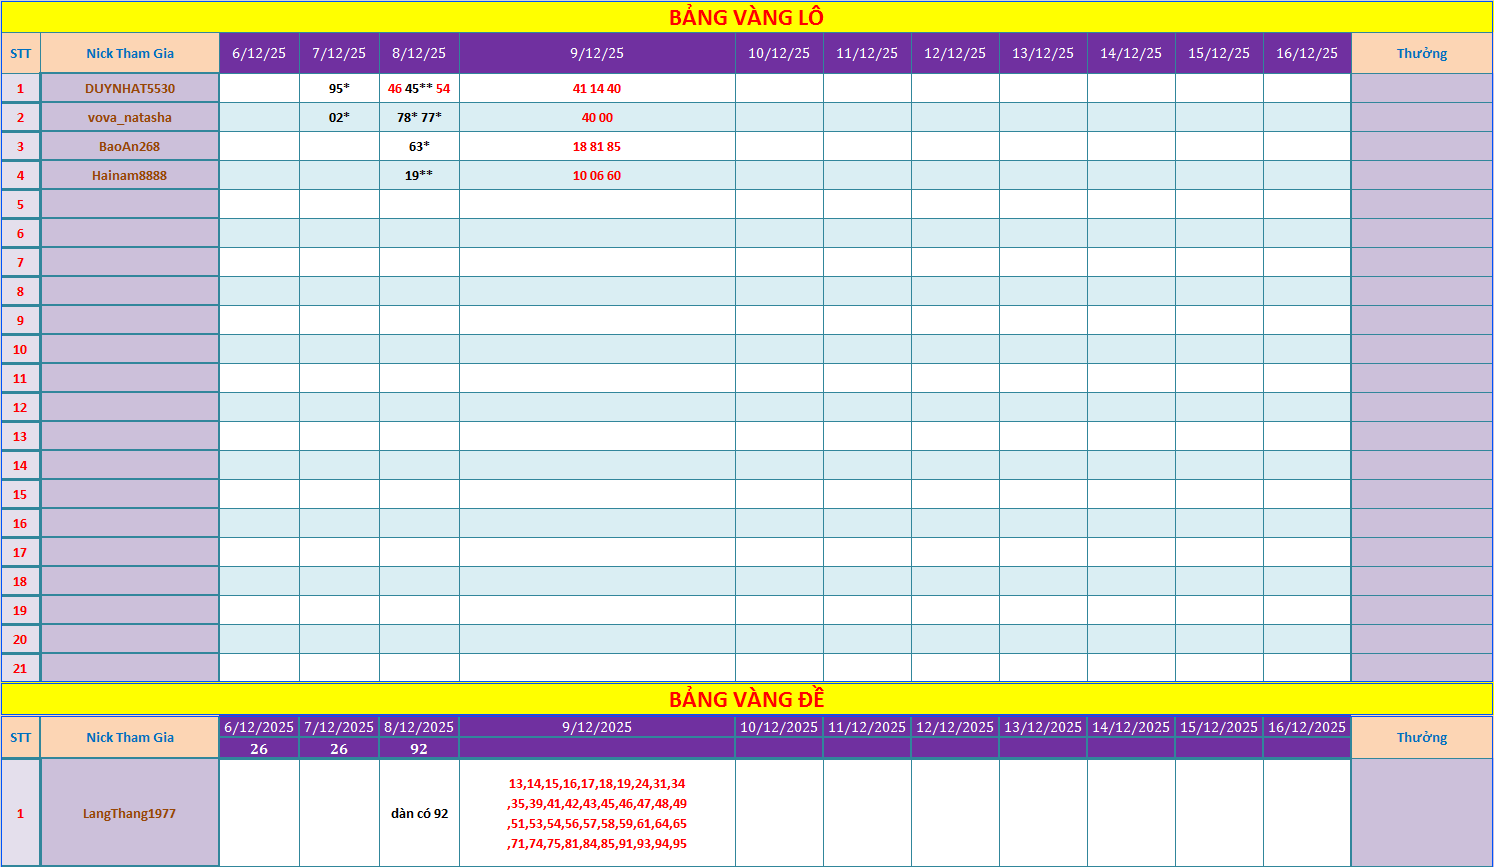The height and width of the screenshot is (867, 1494).
Task: Choose the Hainam8888 nickname cell
Action: pos(130,175)
